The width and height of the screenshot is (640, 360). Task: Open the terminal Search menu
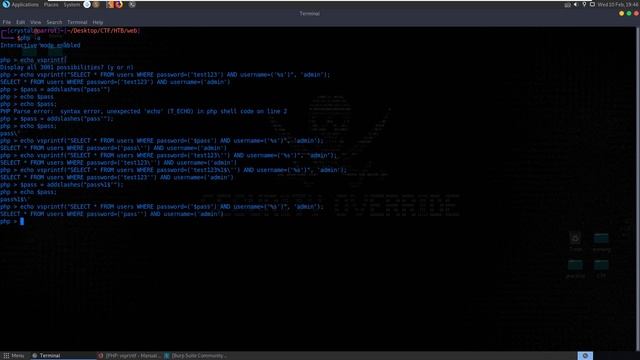pyautogui.click(x=54, y=22)
